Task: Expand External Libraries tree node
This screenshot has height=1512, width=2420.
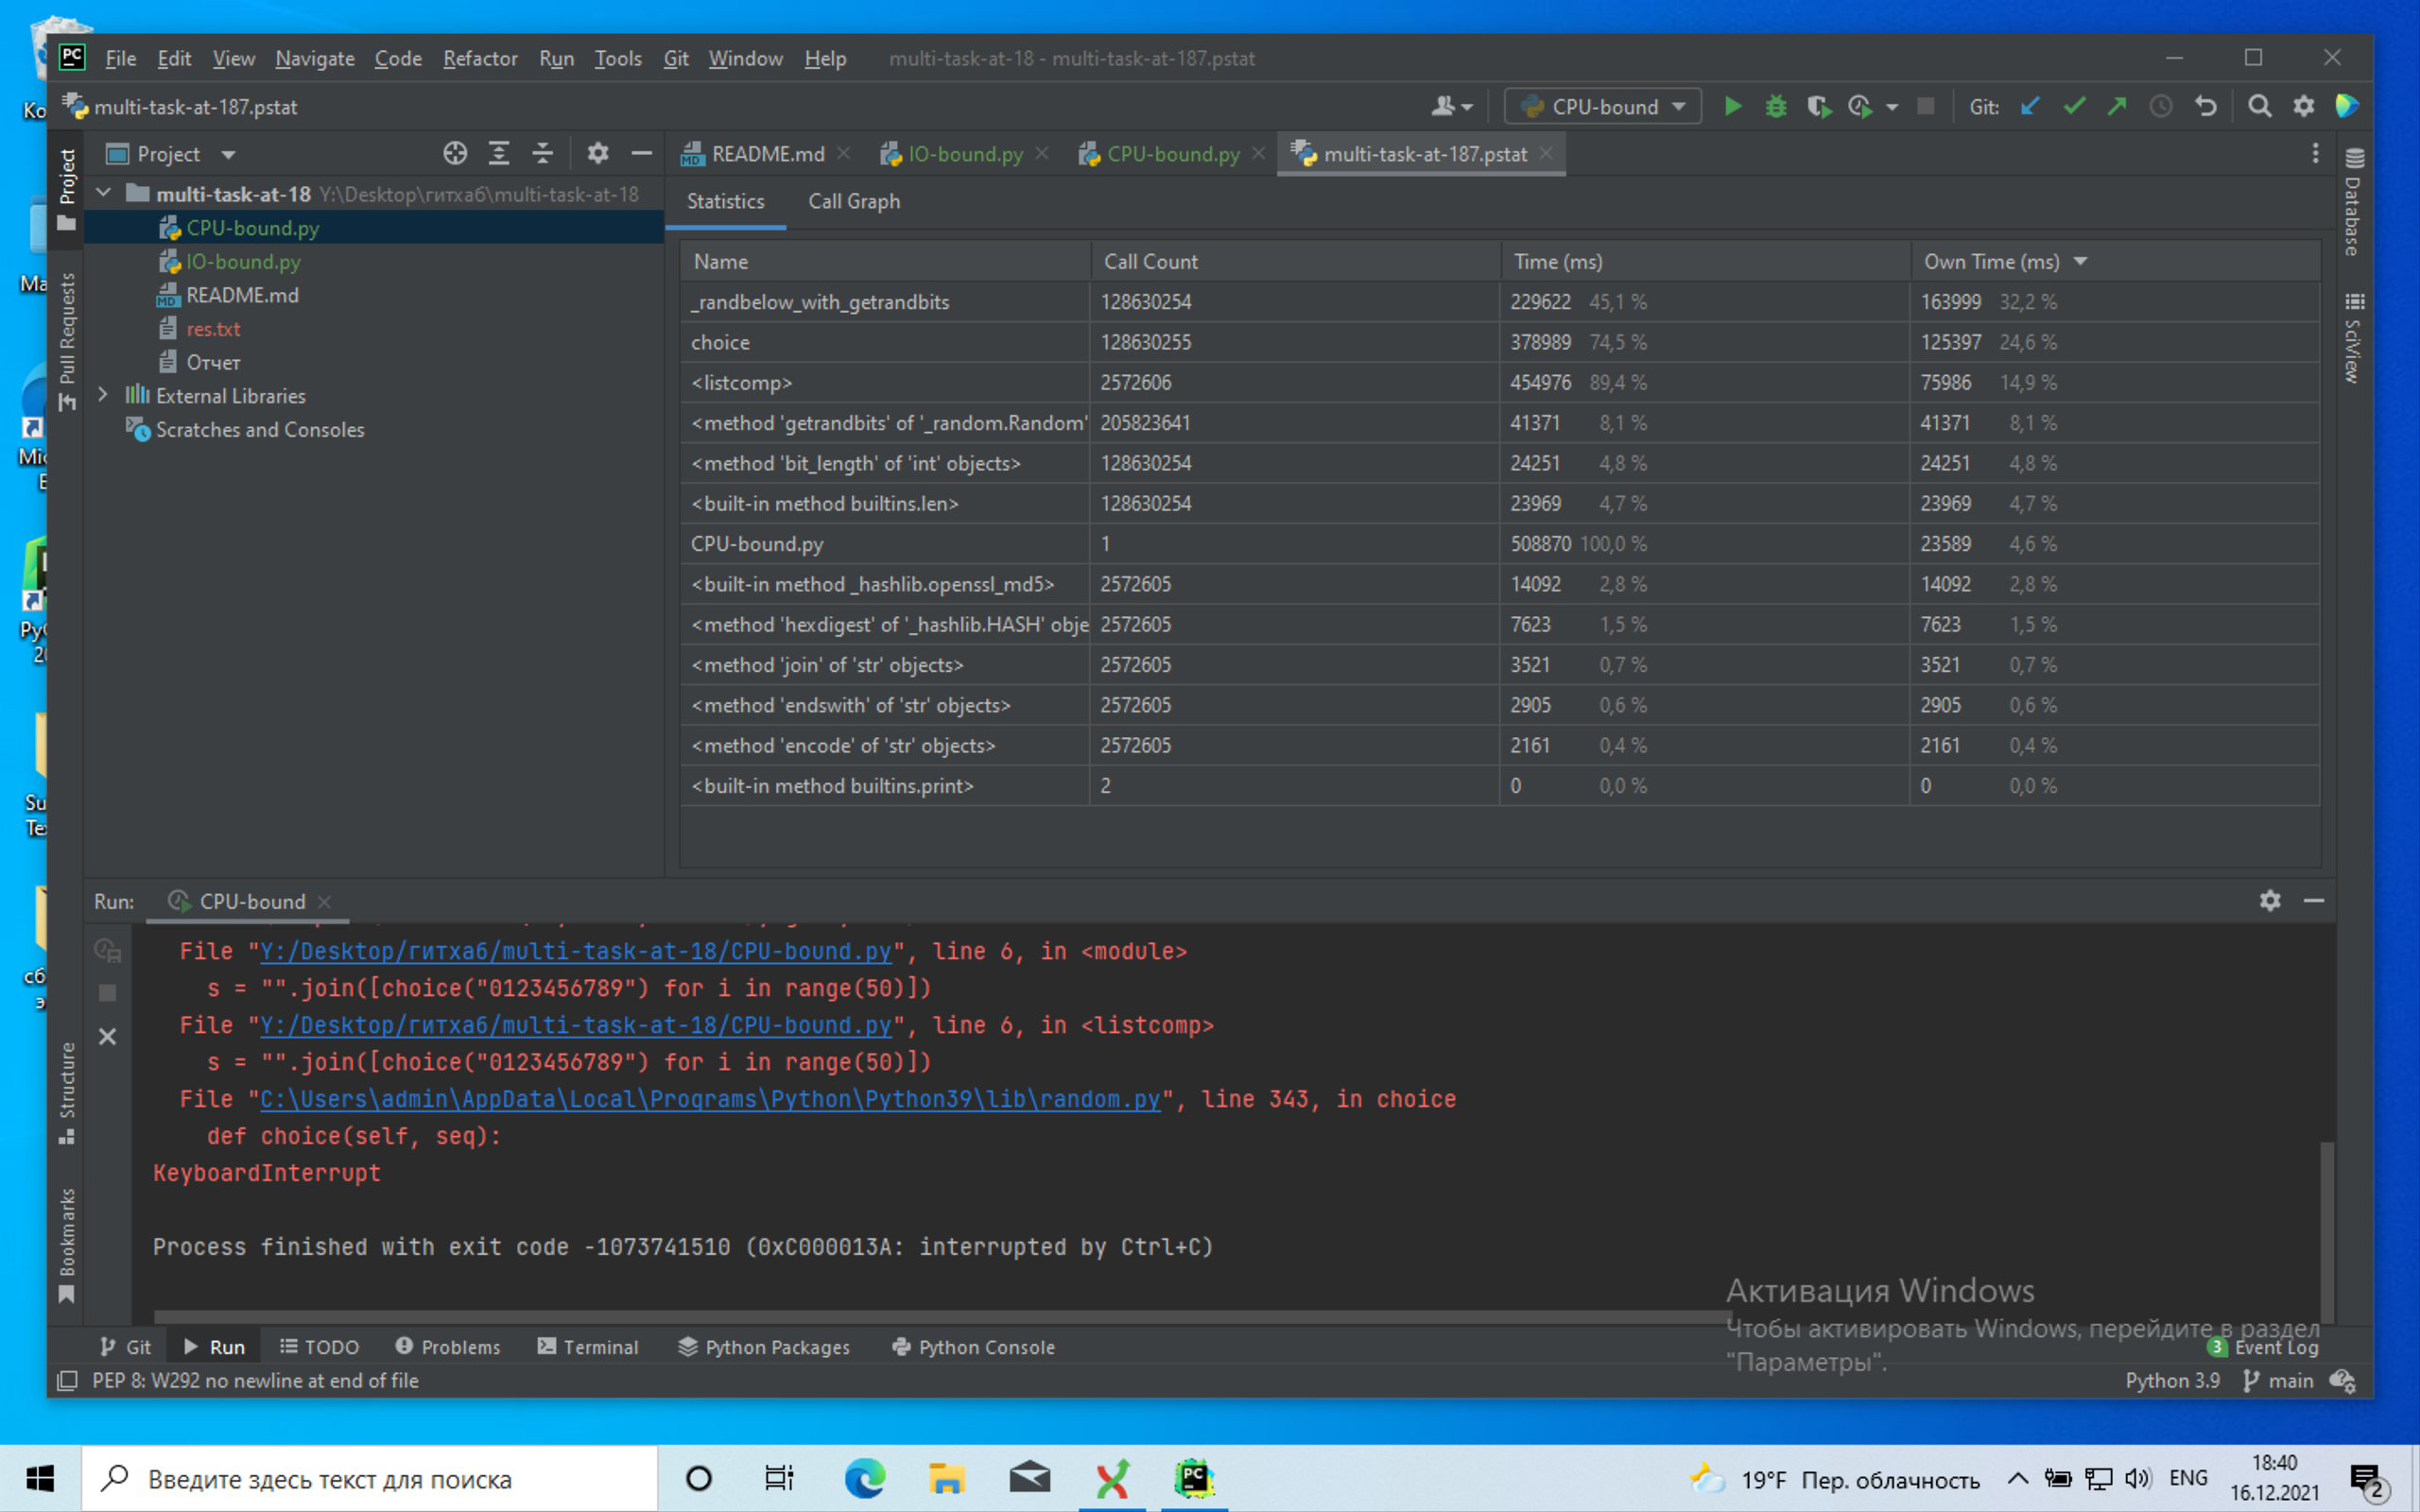Action: [103, 395]
